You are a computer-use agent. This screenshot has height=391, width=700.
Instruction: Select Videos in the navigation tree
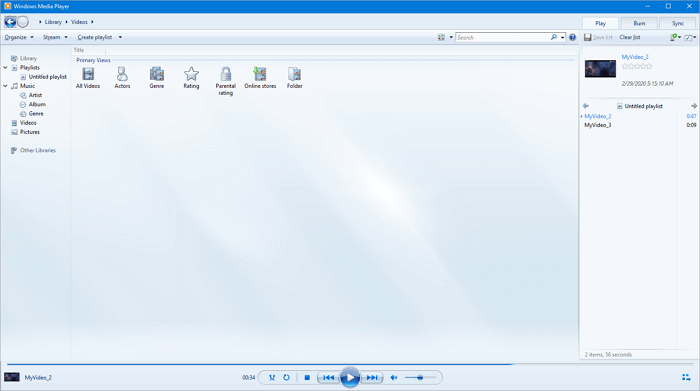(x=24, y=123)
